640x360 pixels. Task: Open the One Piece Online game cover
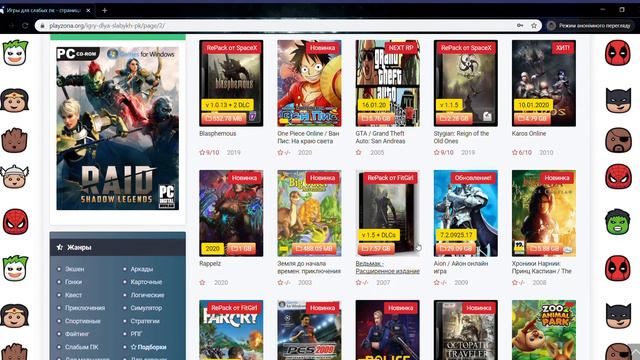tap(309, 83)
